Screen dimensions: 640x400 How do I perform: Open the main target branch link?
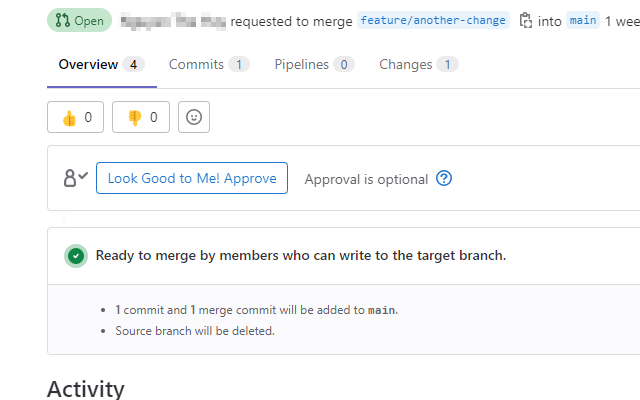click(x=583, y=20)
